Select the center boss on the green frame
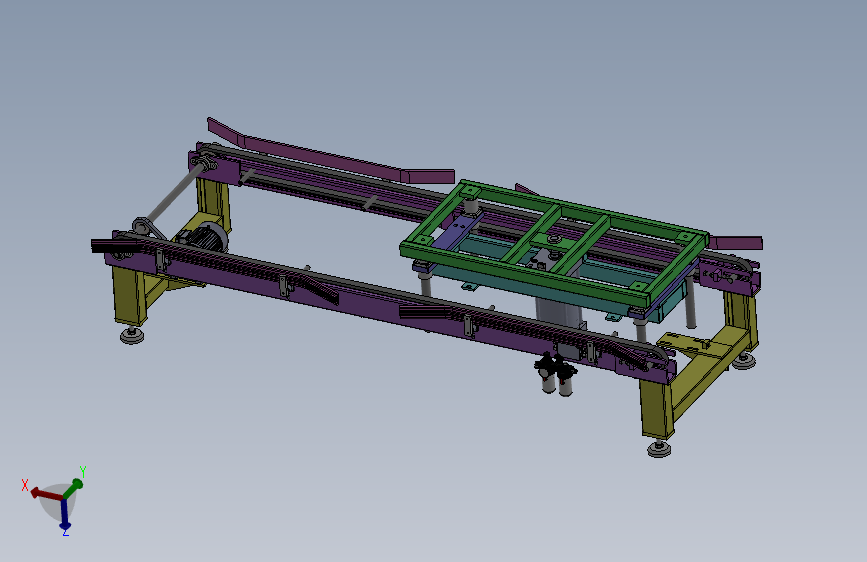 [553, 239]
